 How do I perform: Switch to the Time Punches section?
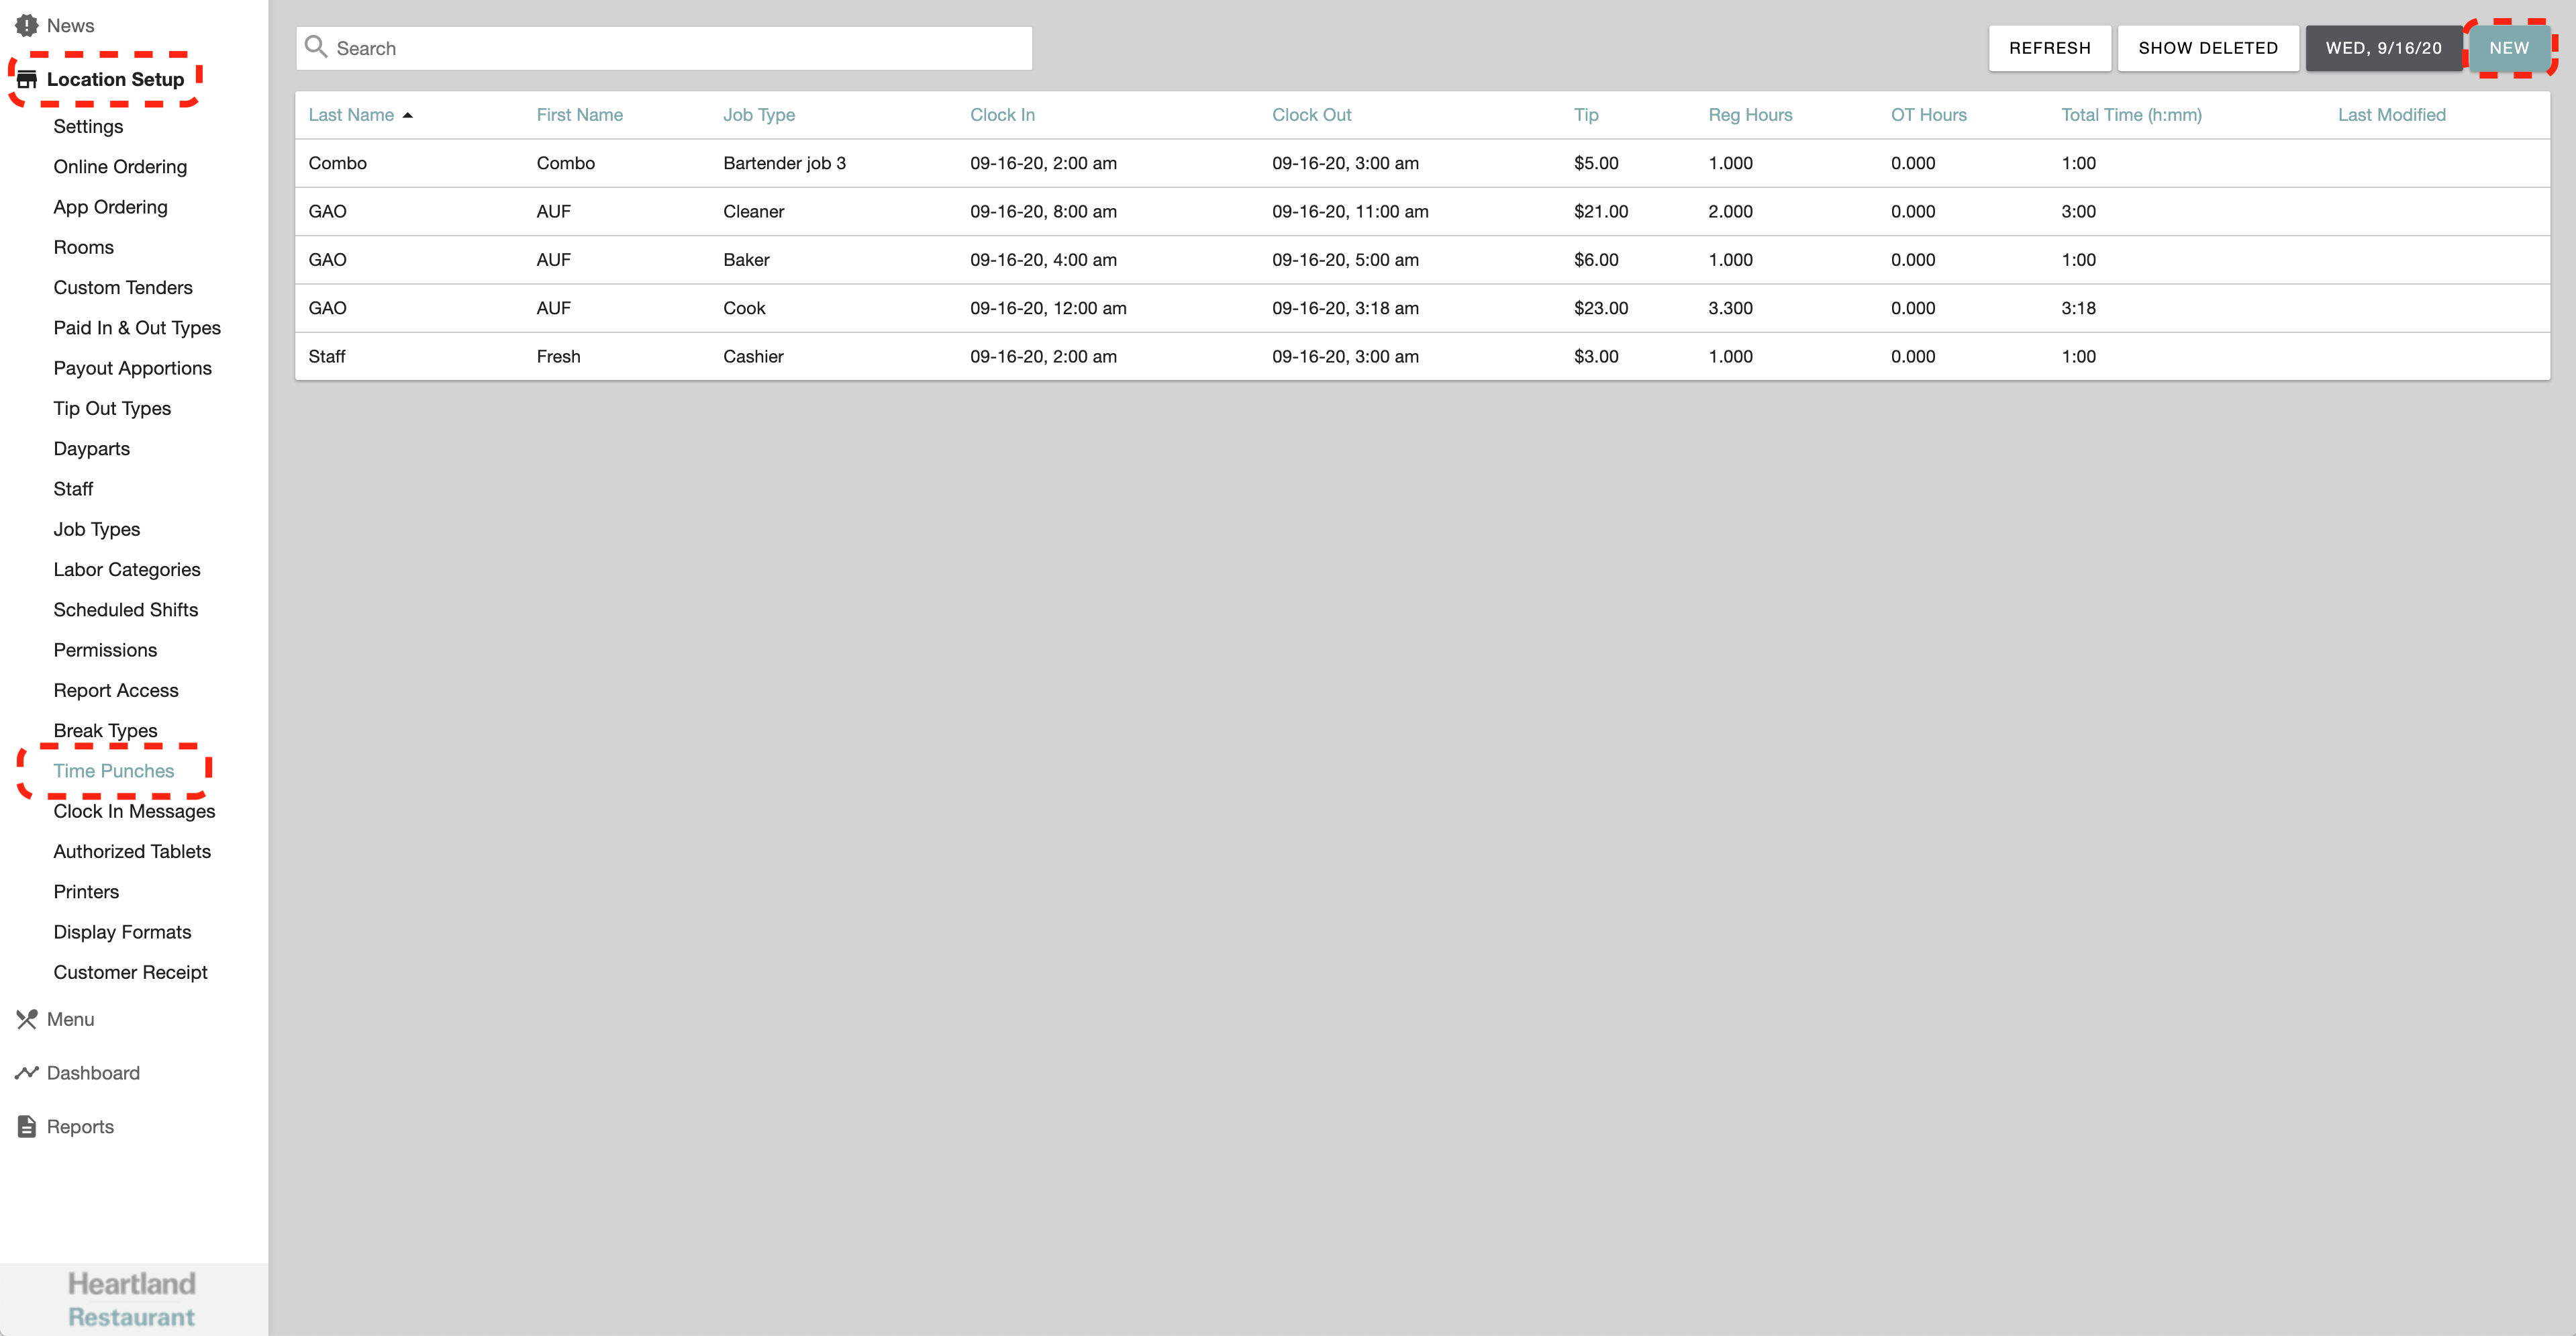113,770
